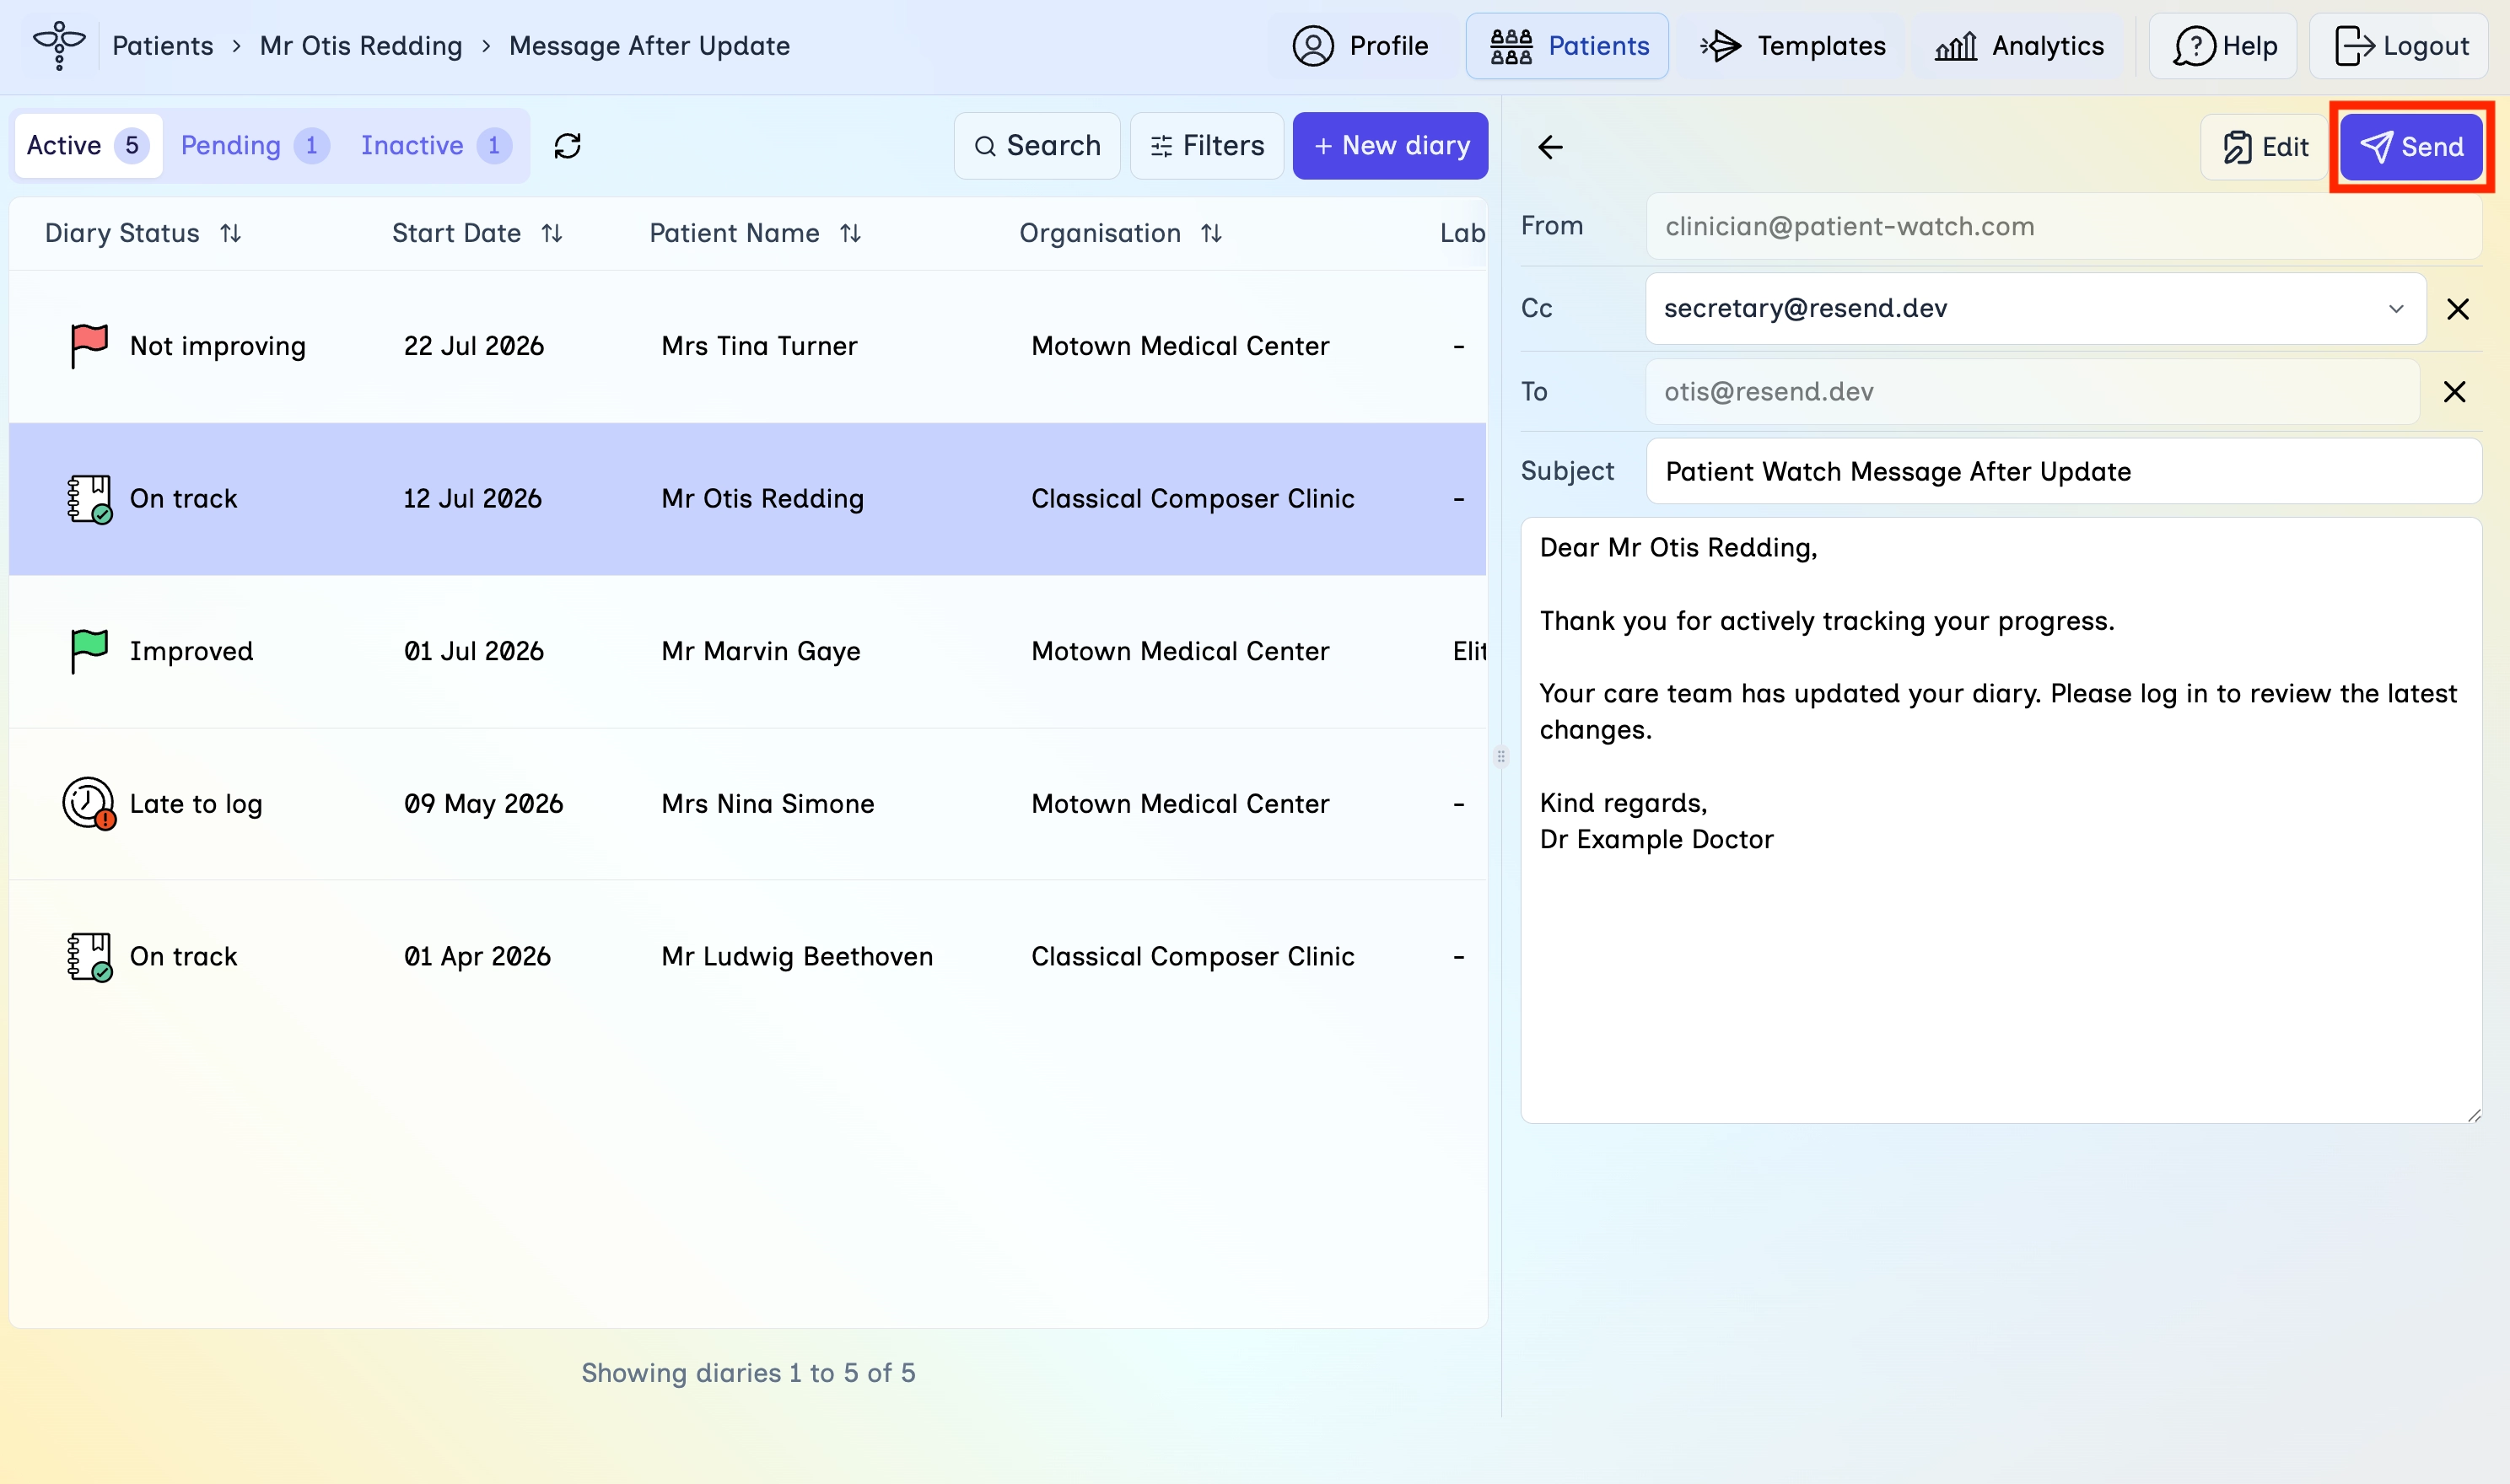This screenshot has height=1484, width=2510.
Task: Switch to the Active diaries tab
Action: [x=88, y=145]
